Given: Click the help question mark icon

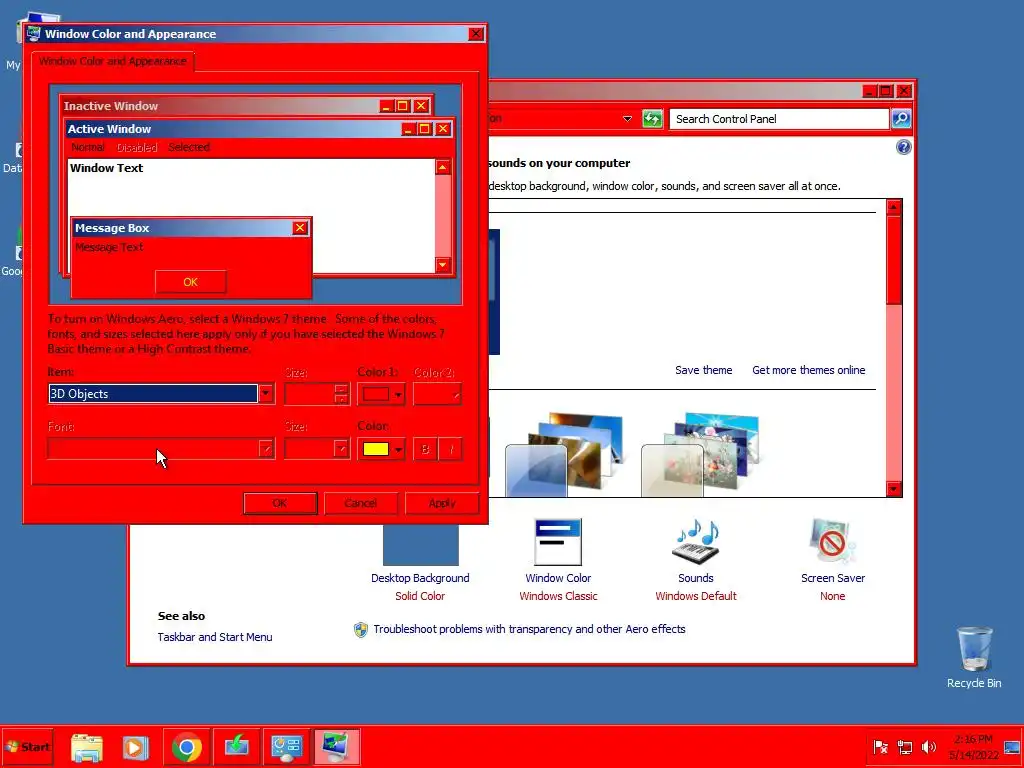Looking at the screenshot, I should coord(903,147).
